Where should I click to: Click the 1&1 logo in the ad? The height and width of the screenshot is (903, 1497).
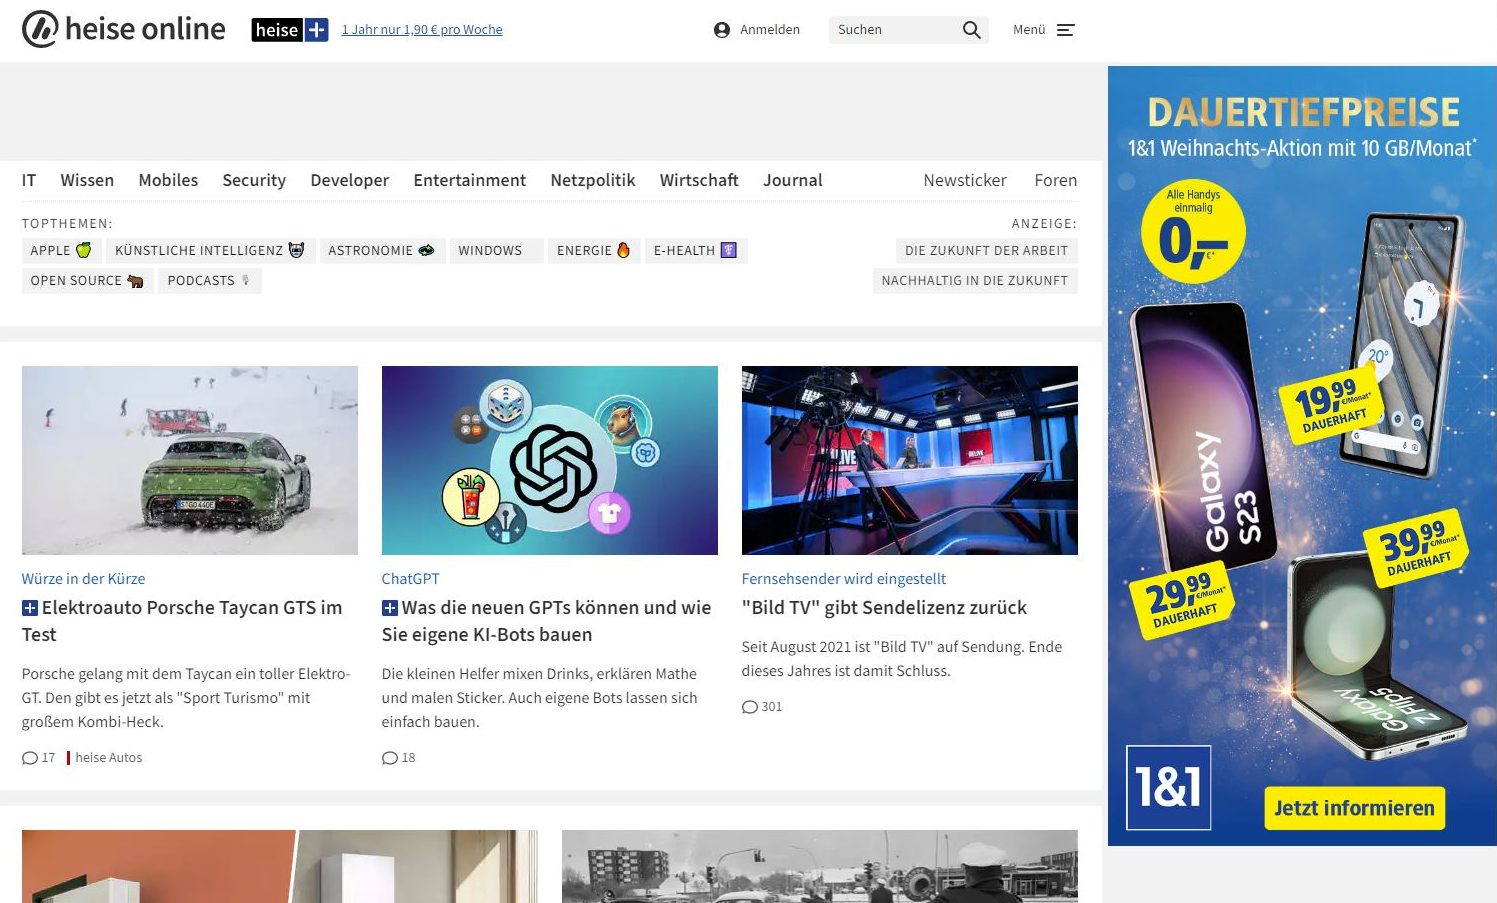(x=1168, y=787)
